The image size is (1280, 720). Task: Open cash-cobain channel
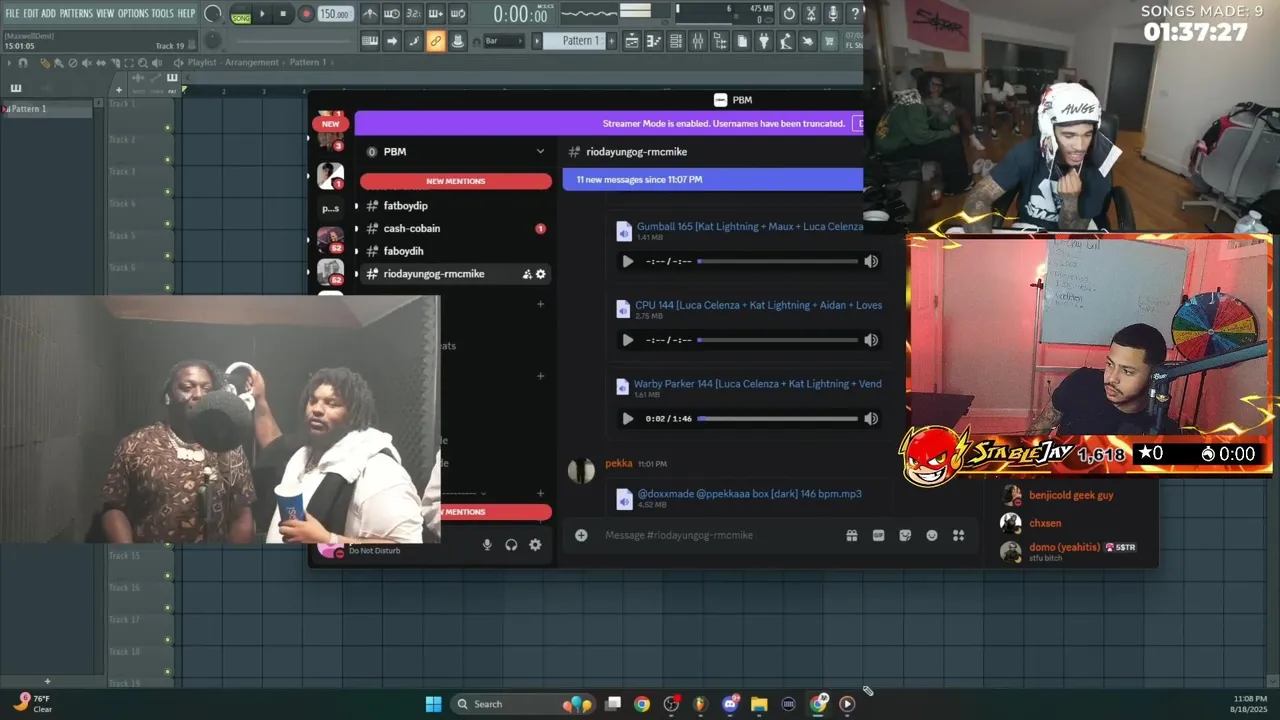[x=412, y=229]
